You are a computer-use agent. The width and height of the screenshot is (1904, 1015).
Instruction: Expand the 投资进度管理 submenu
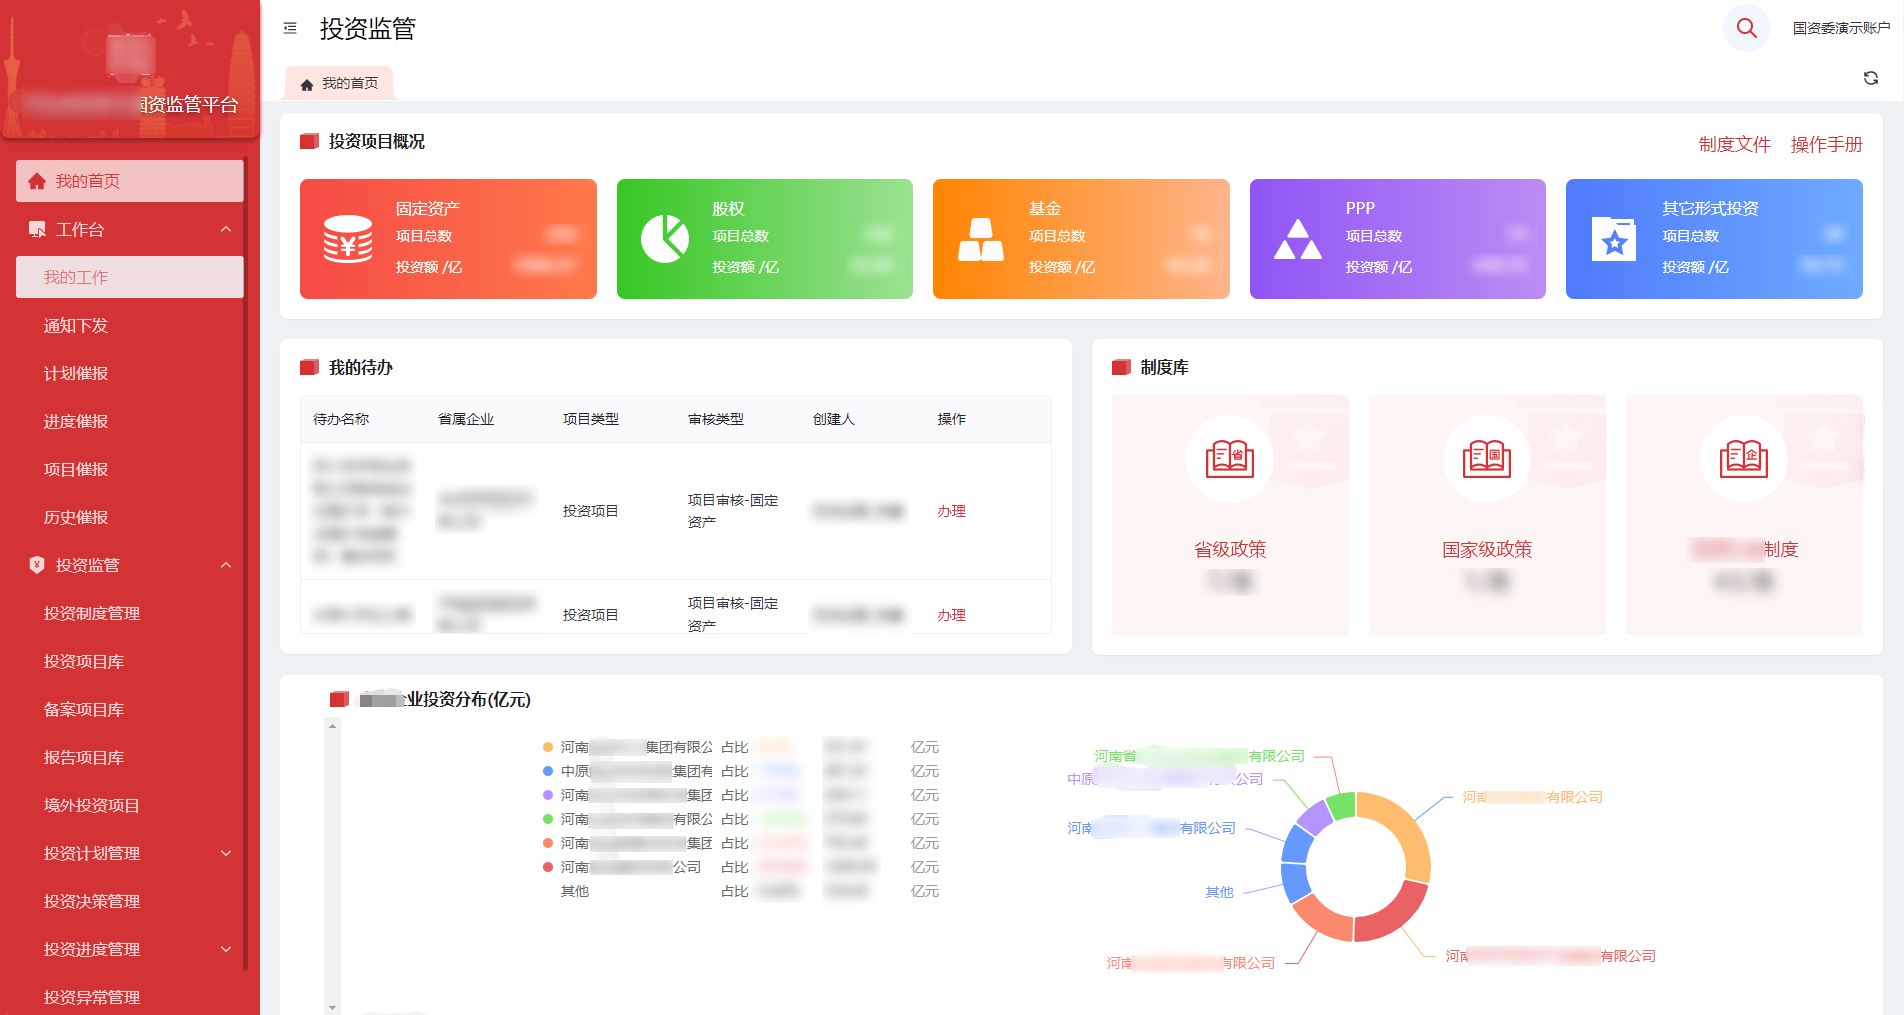coord(226,949)
